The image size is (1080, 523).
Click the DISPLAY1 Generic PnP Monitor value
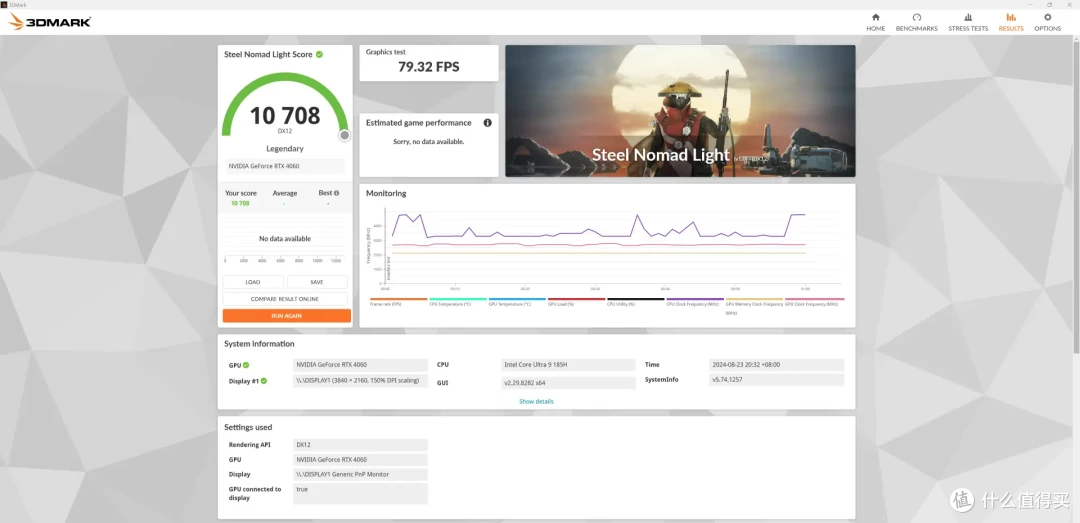pyautogui.click(x=360, y=474)
